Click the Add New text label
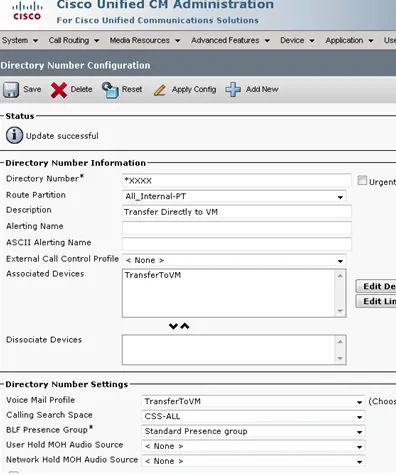 (262, 89)
